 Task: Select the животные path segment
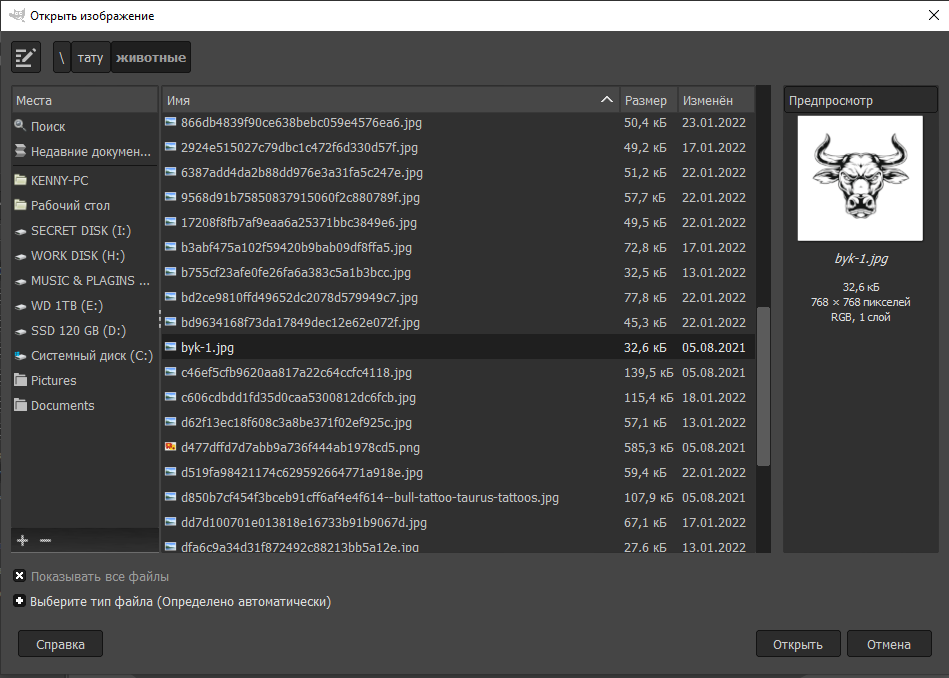[x=151, y=58]
